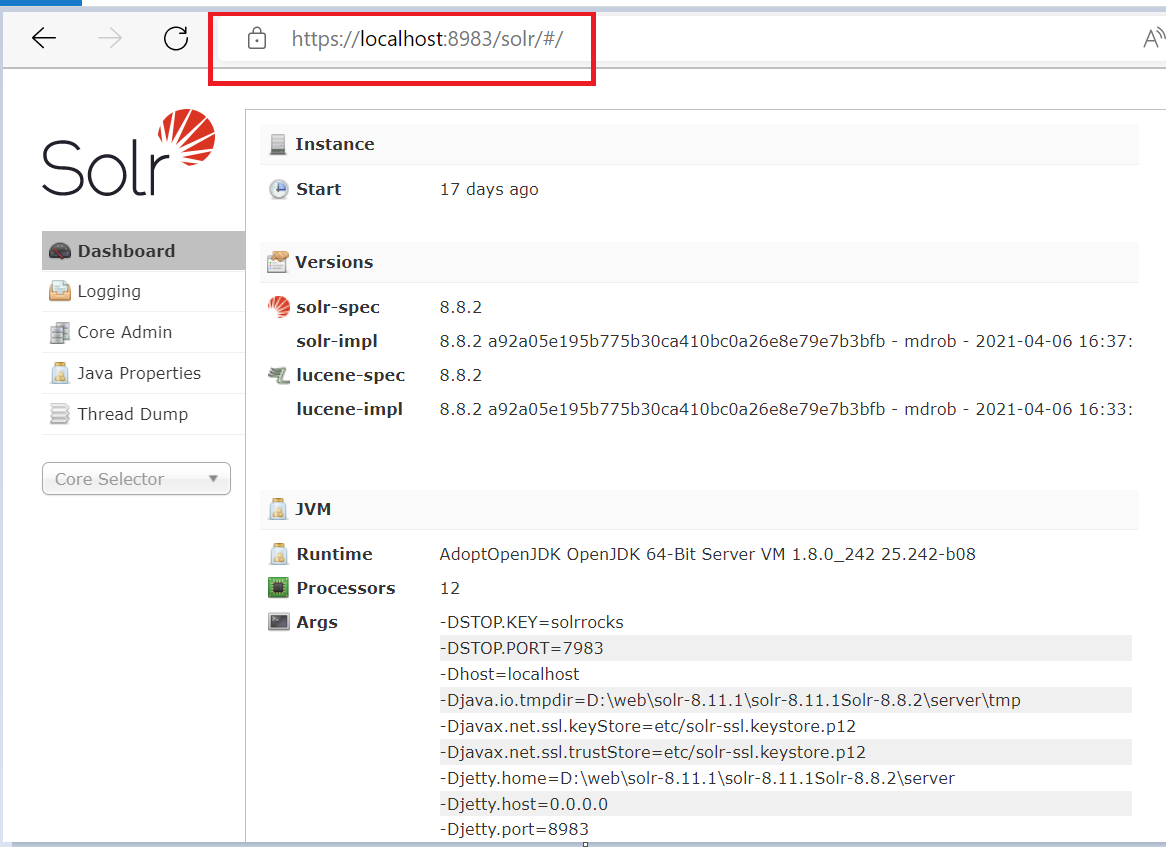
Task: Click the Versions section heading
Action: click(x=334, y=262)
